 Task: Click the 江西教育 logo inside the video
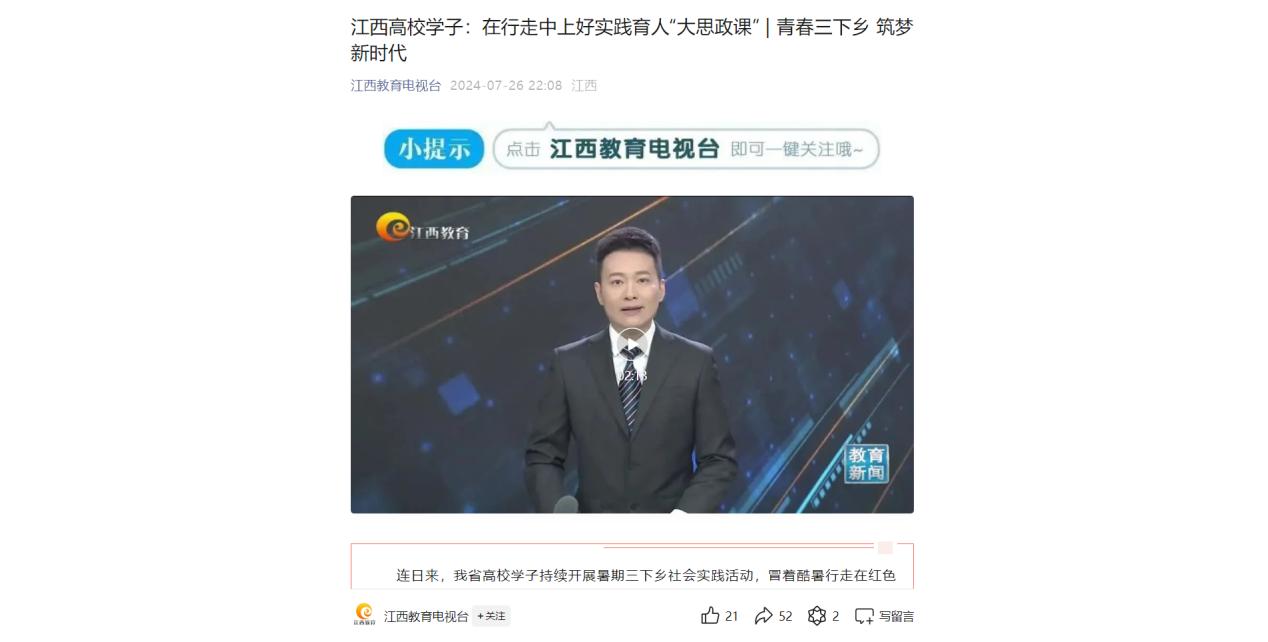tap(423, 229)
